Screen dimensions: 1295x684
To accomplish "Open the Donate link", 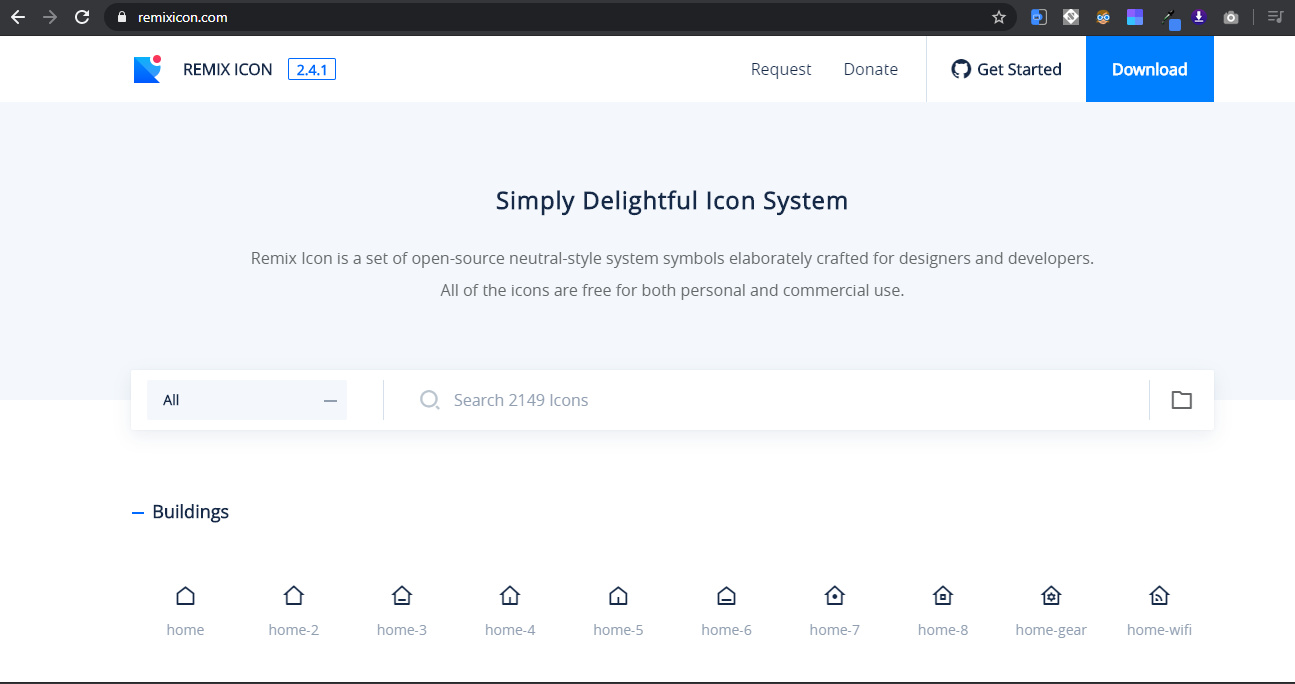I will coord(871,69).
